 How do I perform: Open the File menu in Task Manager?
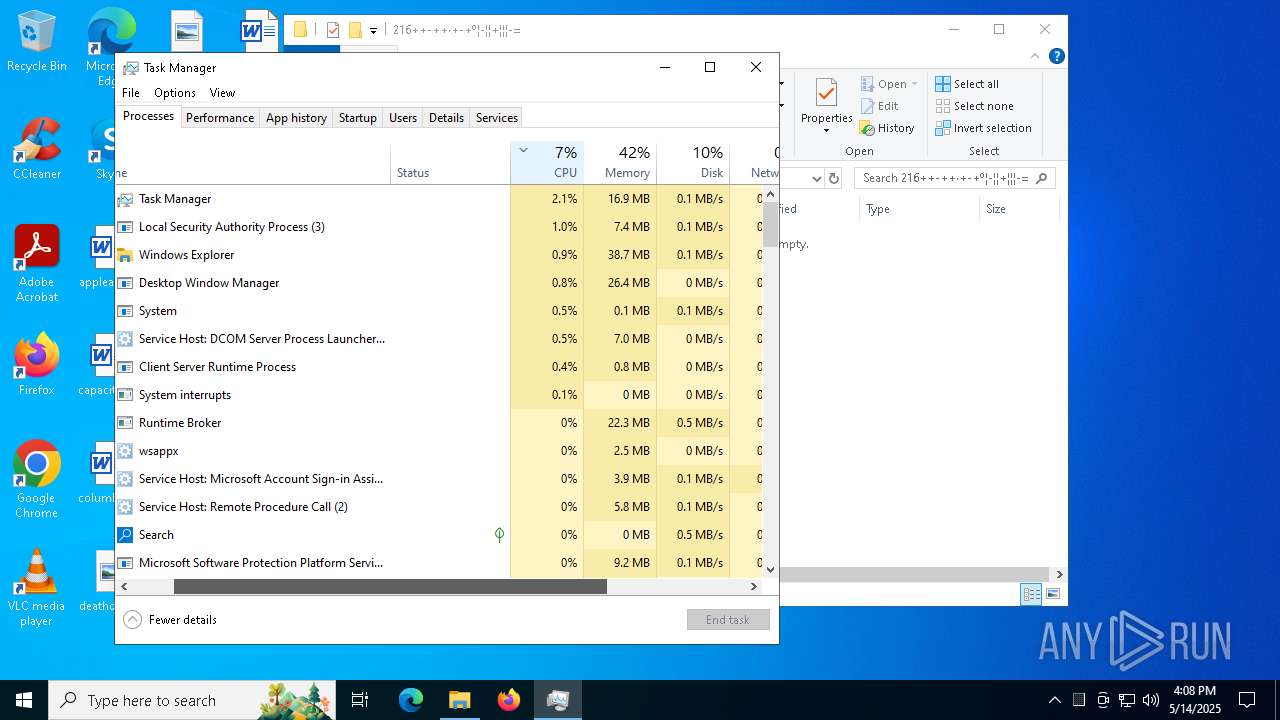click(x=131, y=93)
